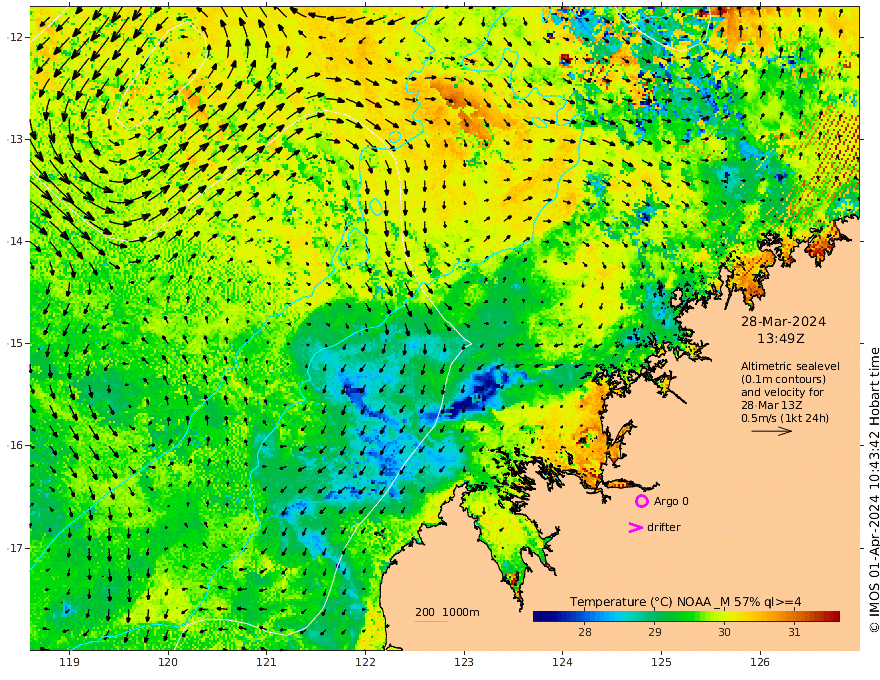Viewport: 880px width, 680px height.
Task: Click the colorbar tick label 31
Action: pos(794,632)
